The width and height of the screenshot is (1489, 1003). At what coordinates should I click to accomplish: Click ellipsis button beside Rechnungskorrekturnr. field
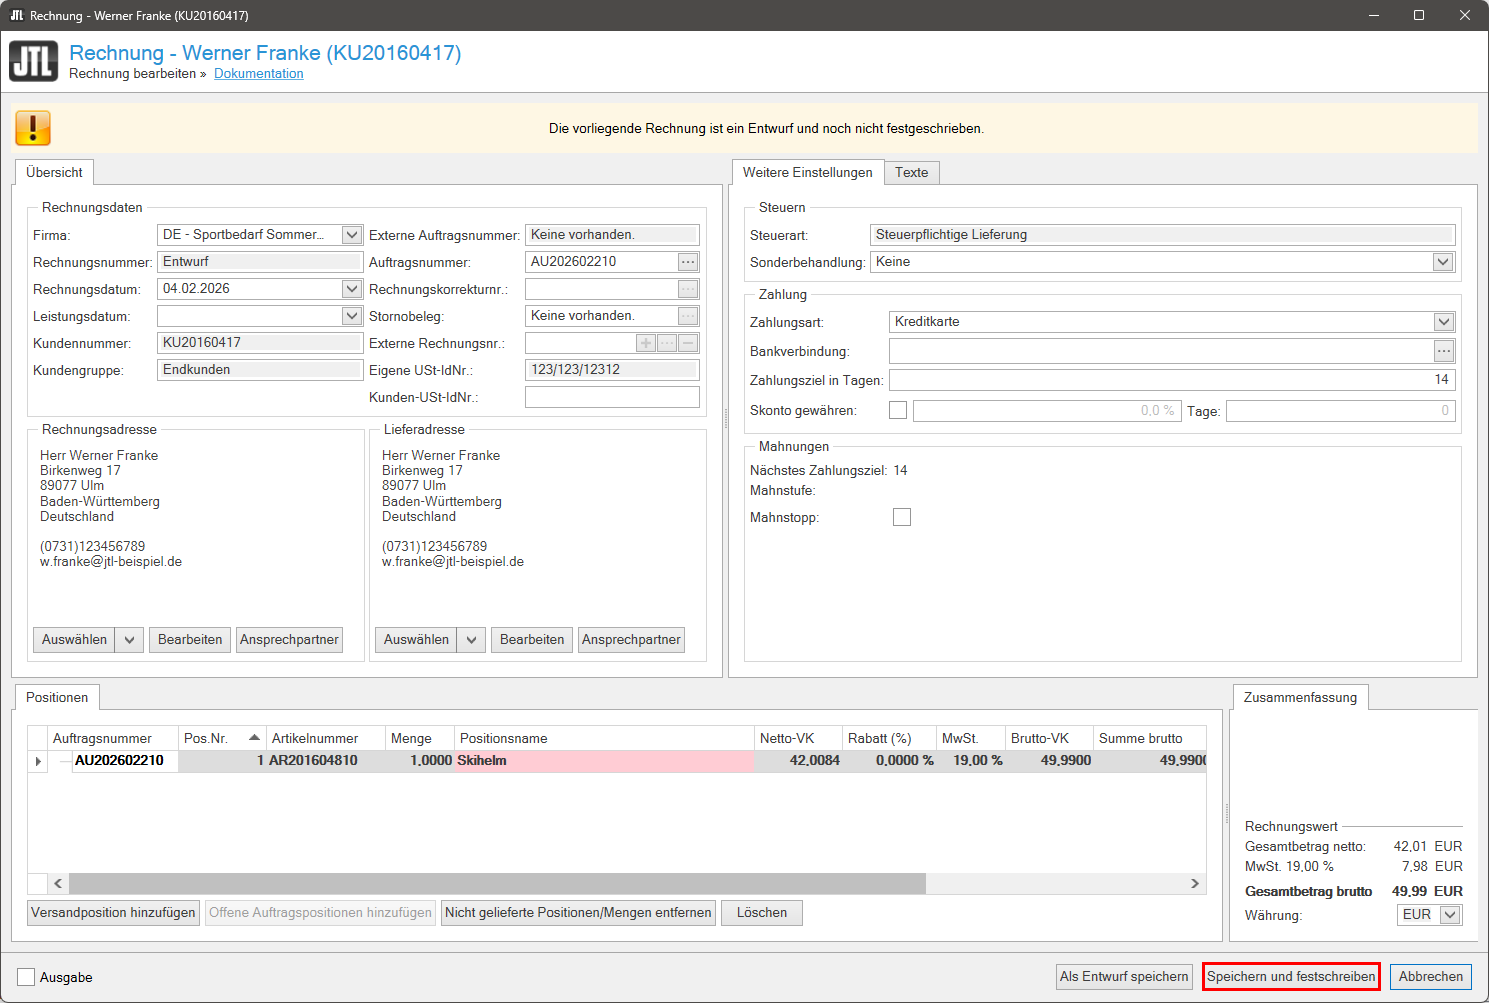coord(688,289)
